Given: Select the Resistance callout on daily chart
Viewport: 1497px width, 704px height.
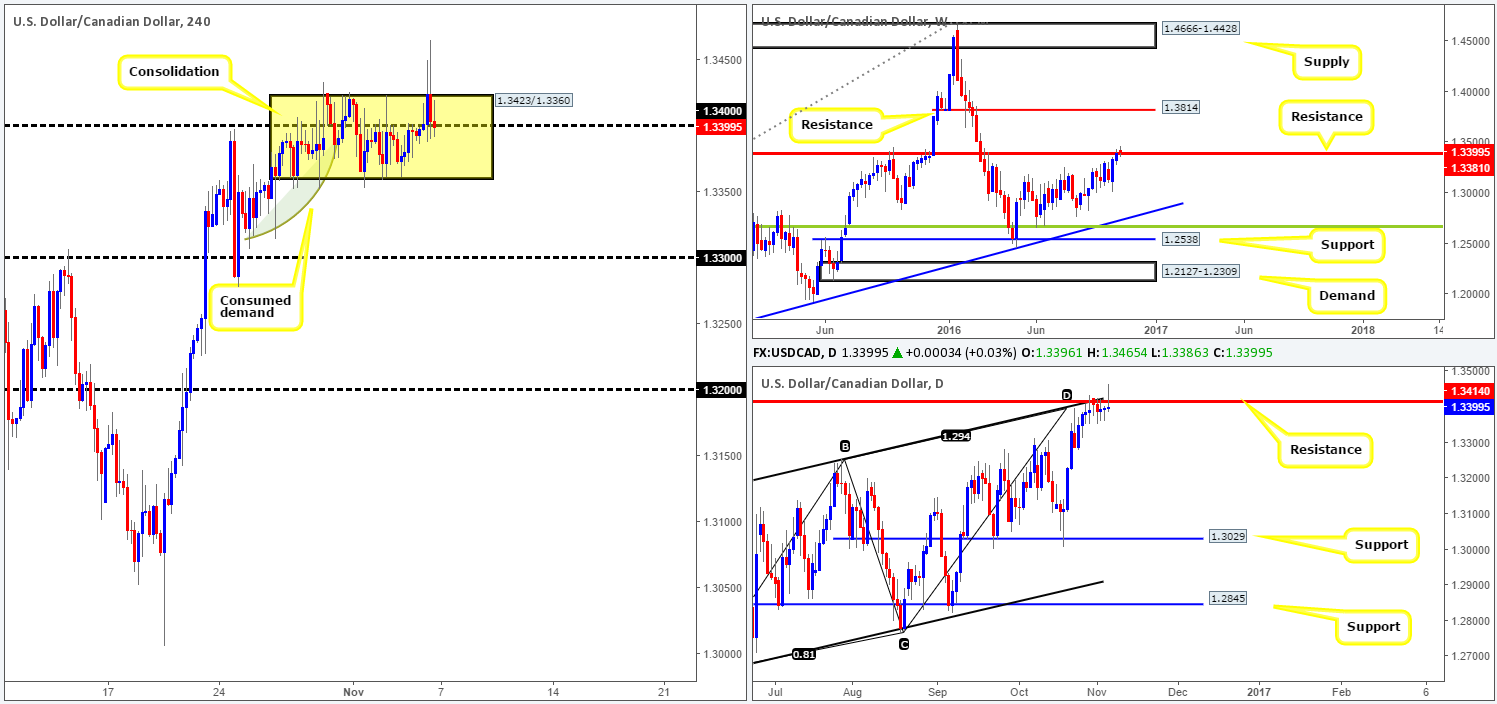Looking at the screenshot, I should pos(1325,450).
